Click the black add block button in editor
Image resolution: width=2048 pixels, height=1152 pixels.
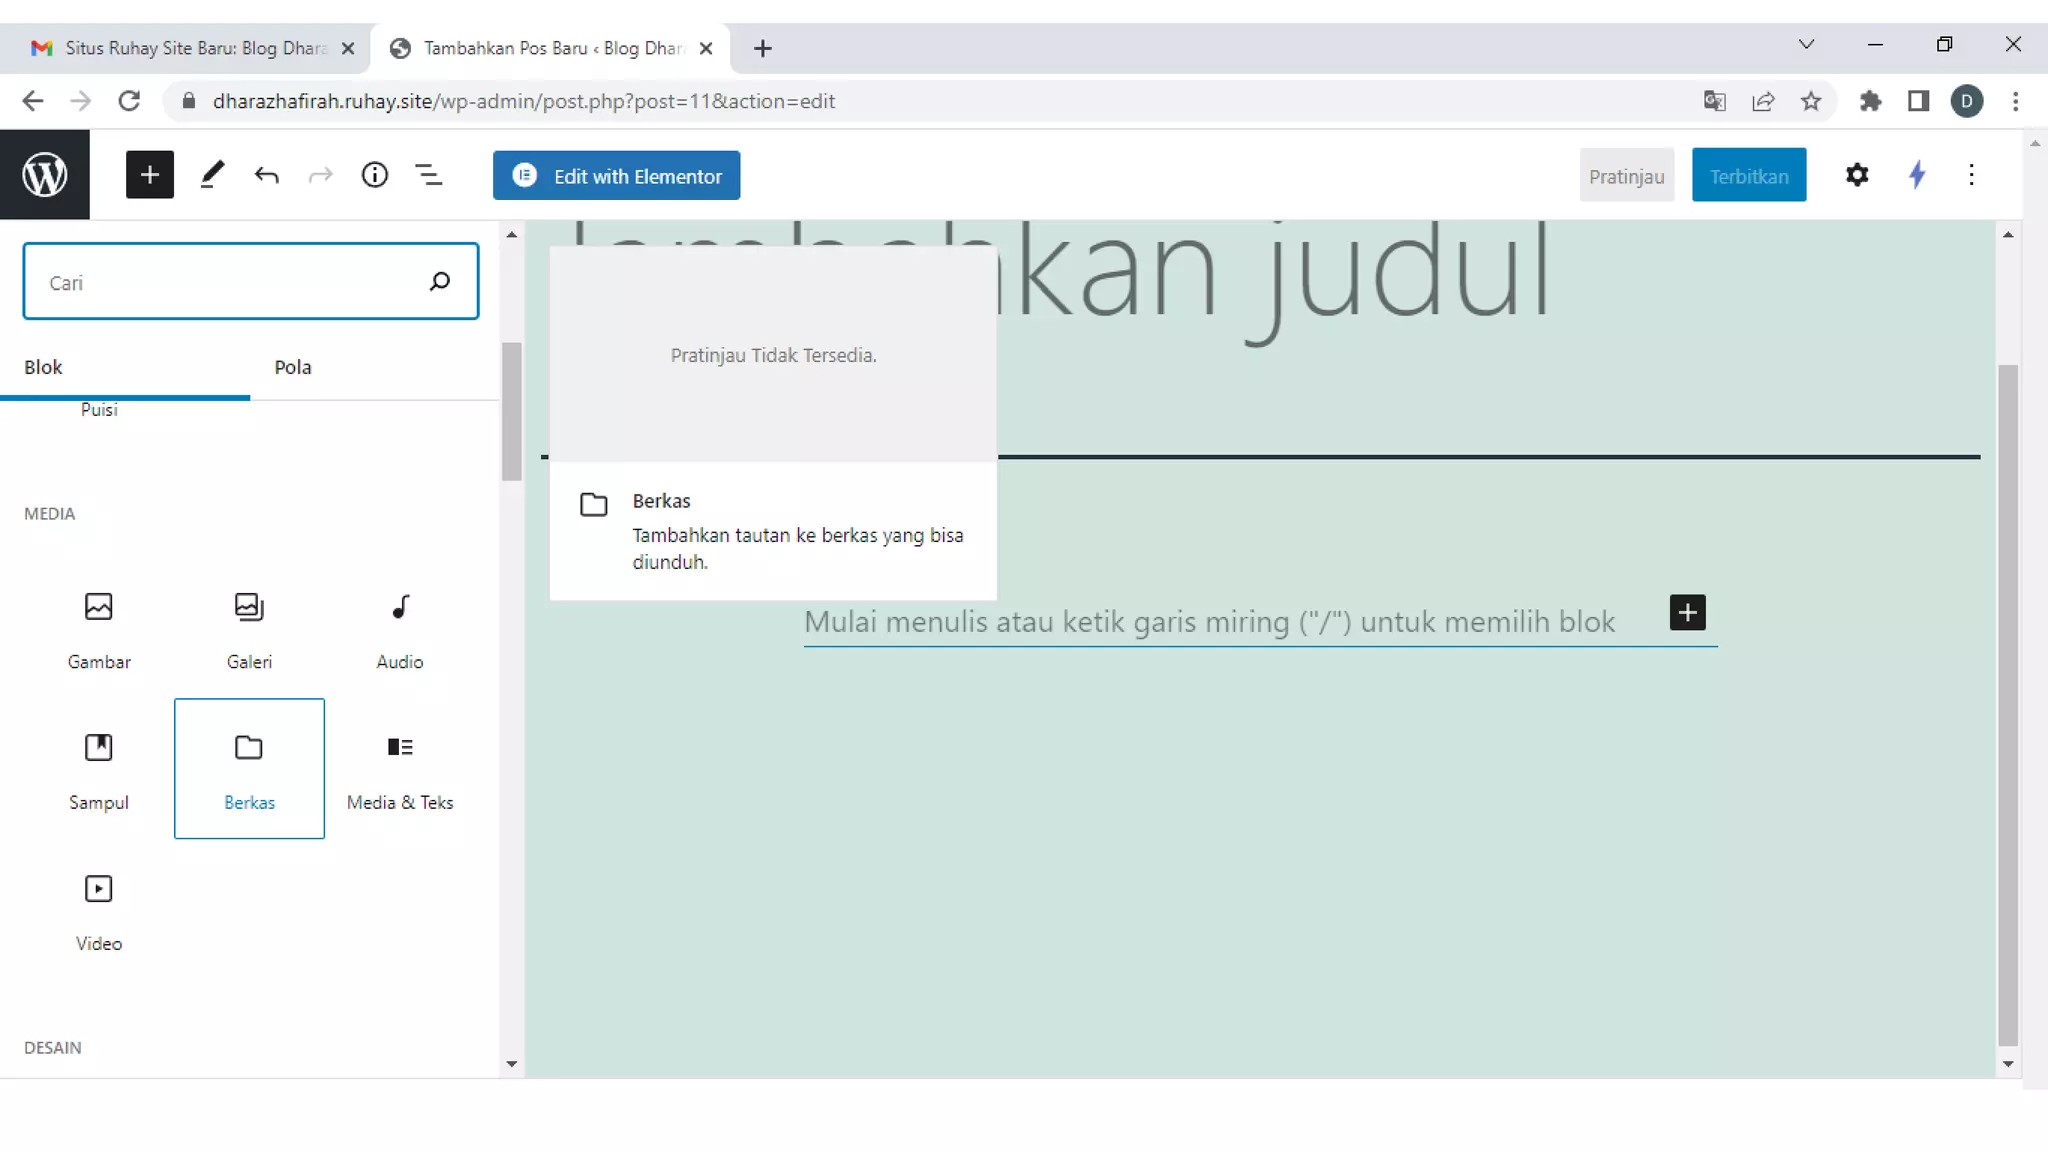click(1687, 612)
